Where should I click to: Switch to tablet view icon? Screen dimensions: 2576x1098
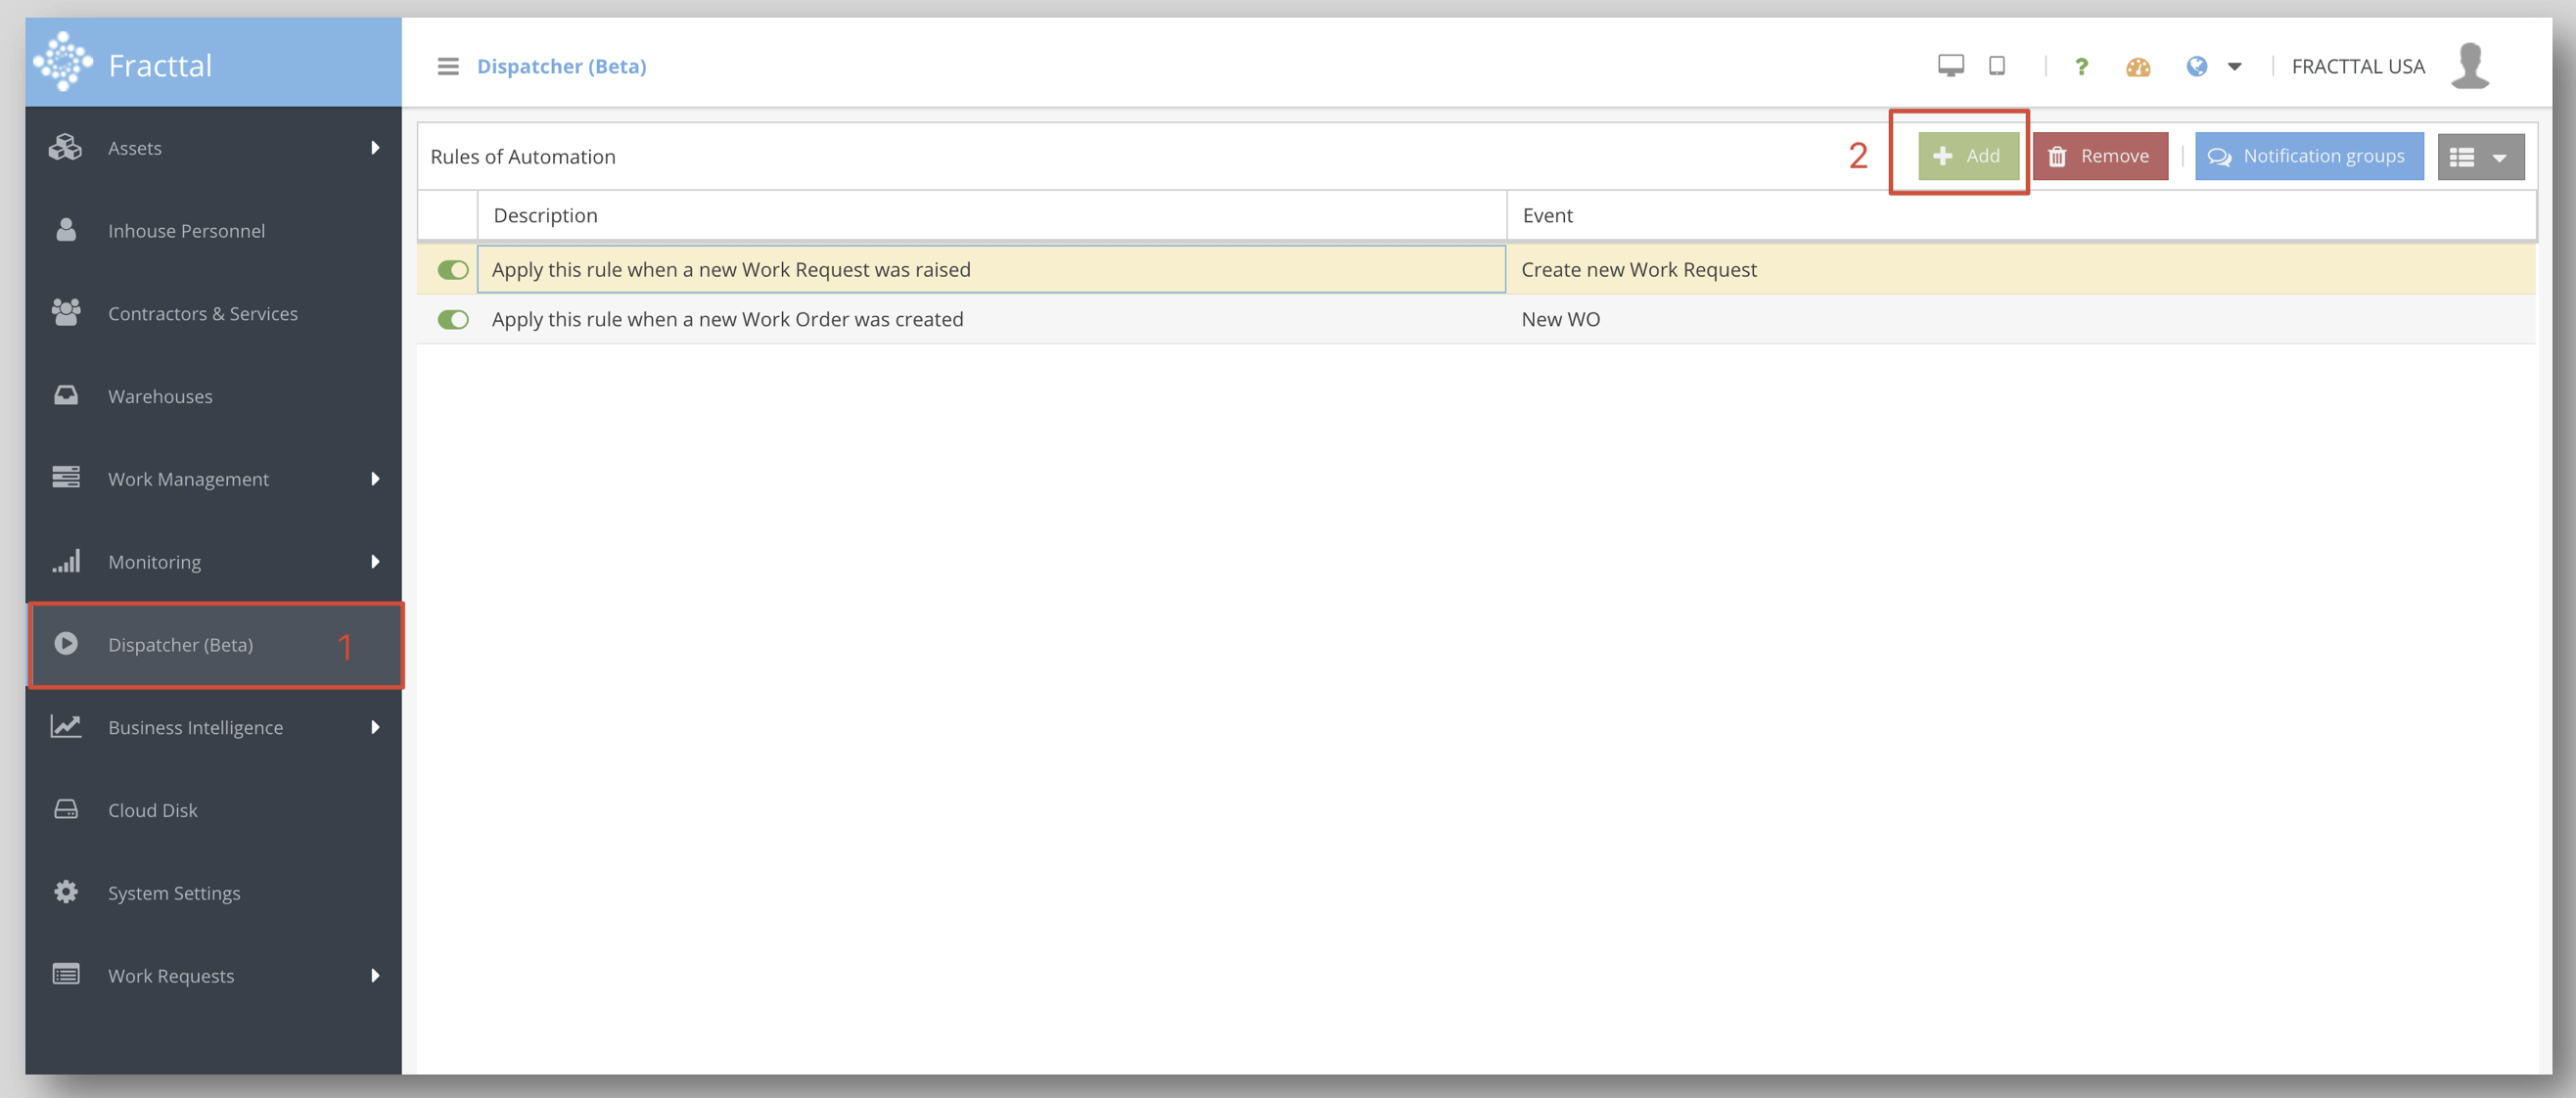(x=1997, y=66)
